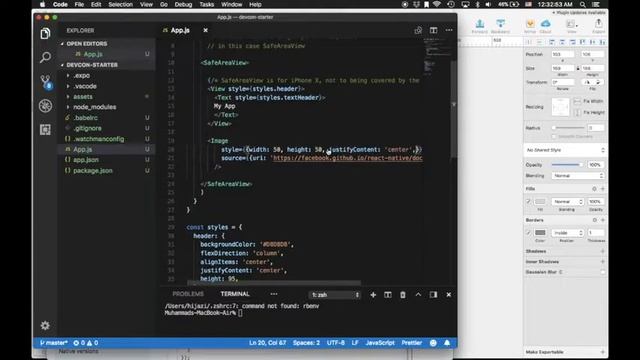This screenshot has width=640, height=360.
Task: Open the Selection menu
Action: [x=120, y=4]
